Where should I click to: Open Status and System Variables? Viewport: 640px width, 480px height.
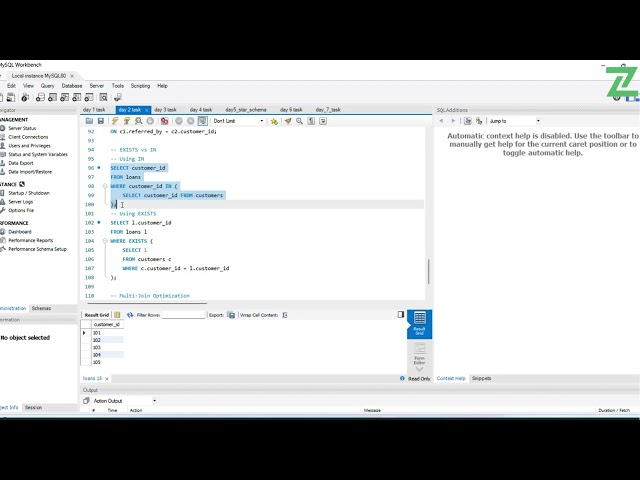pyautogui.click(x=38, y=154)
